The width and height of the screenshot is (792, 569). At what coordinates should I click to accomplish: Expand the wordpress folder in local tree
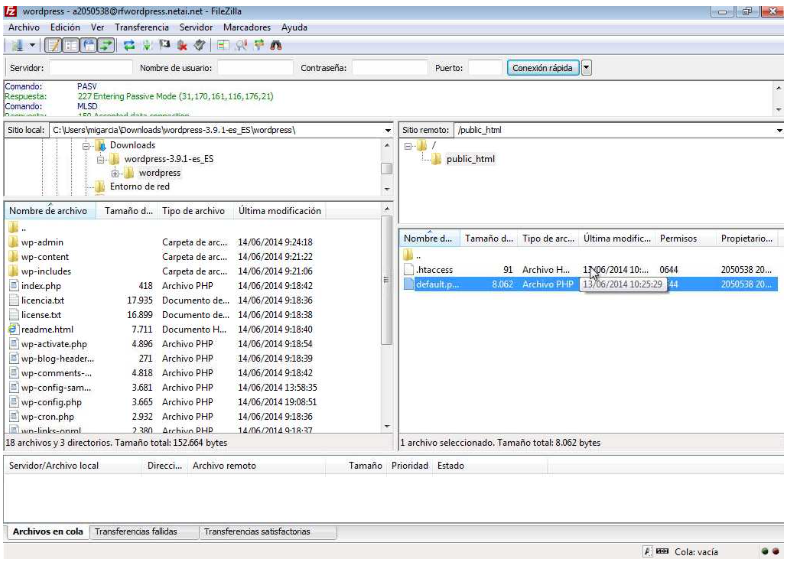pos(115,173)
